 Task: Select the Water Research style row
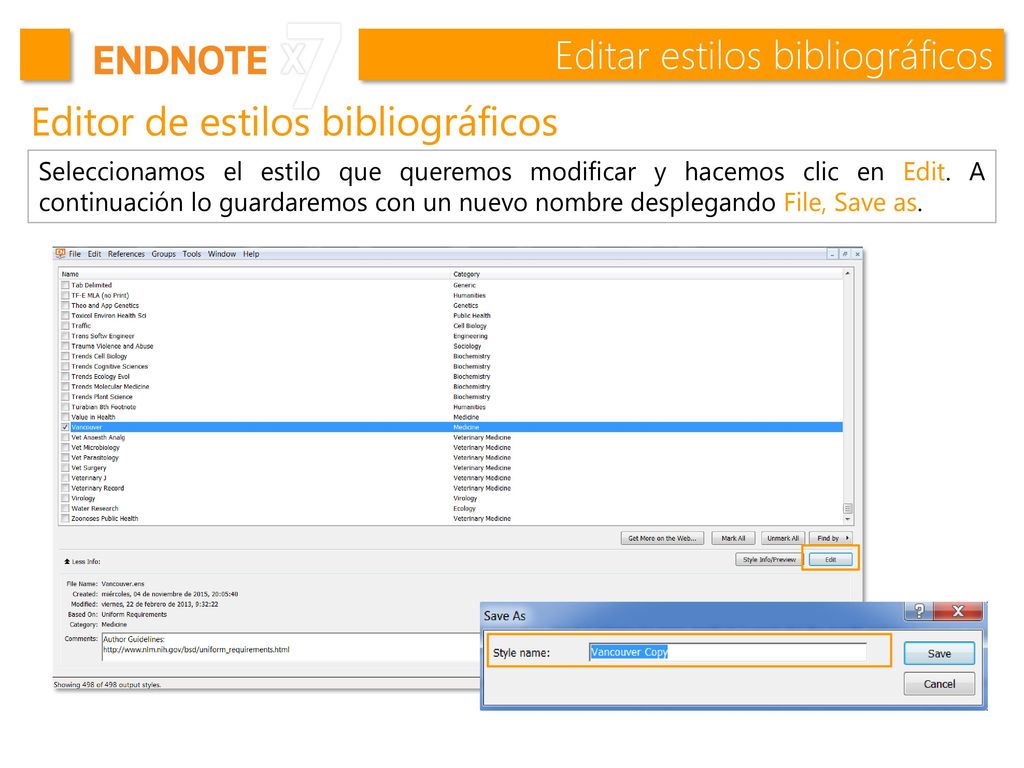[451, 508]
